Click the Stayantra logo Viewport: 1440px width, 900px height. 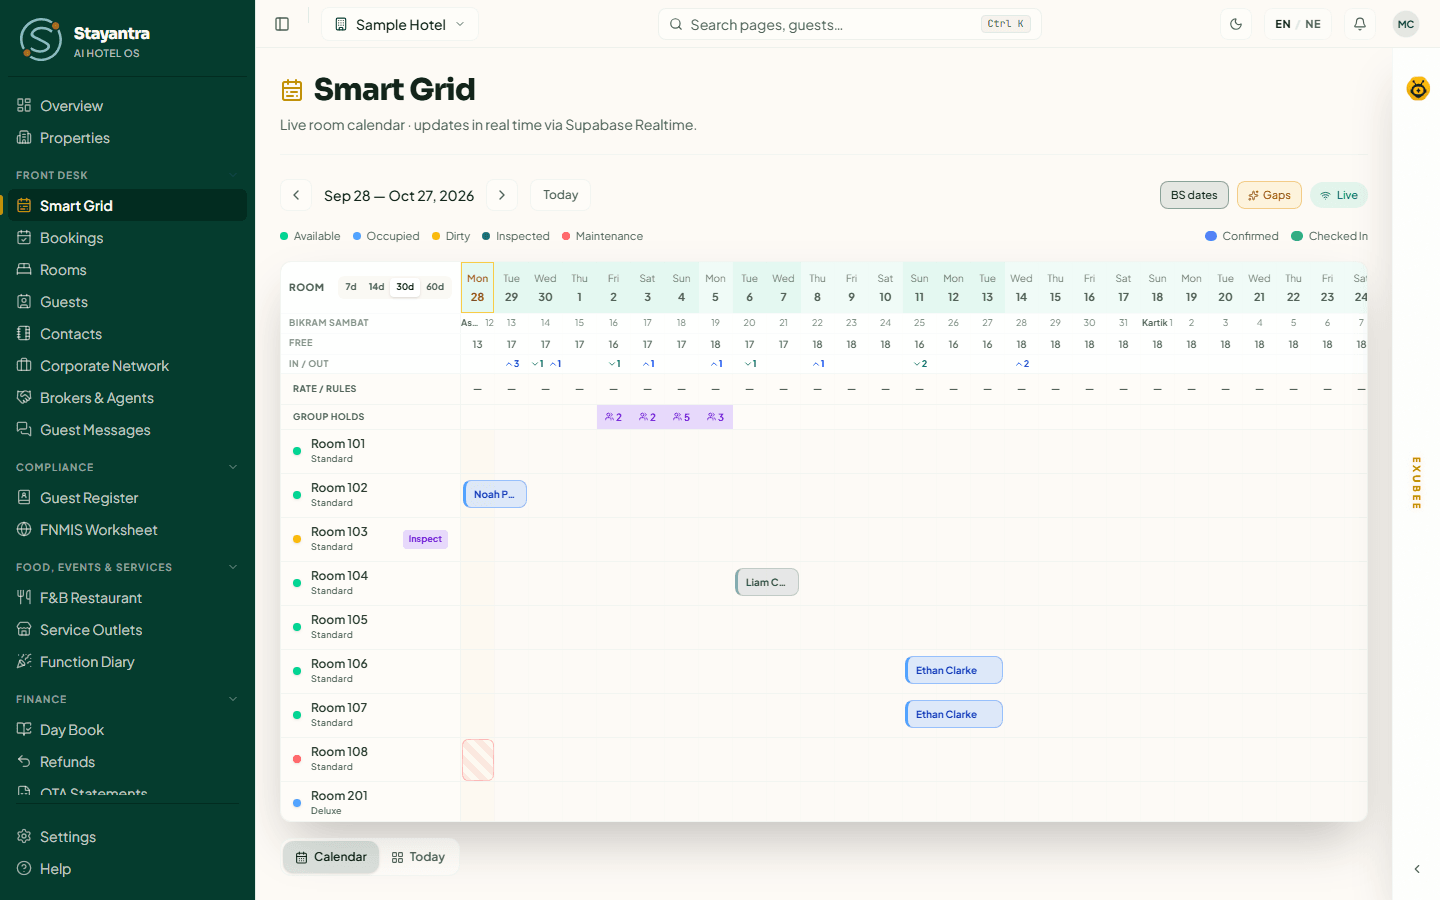(41, 40)
